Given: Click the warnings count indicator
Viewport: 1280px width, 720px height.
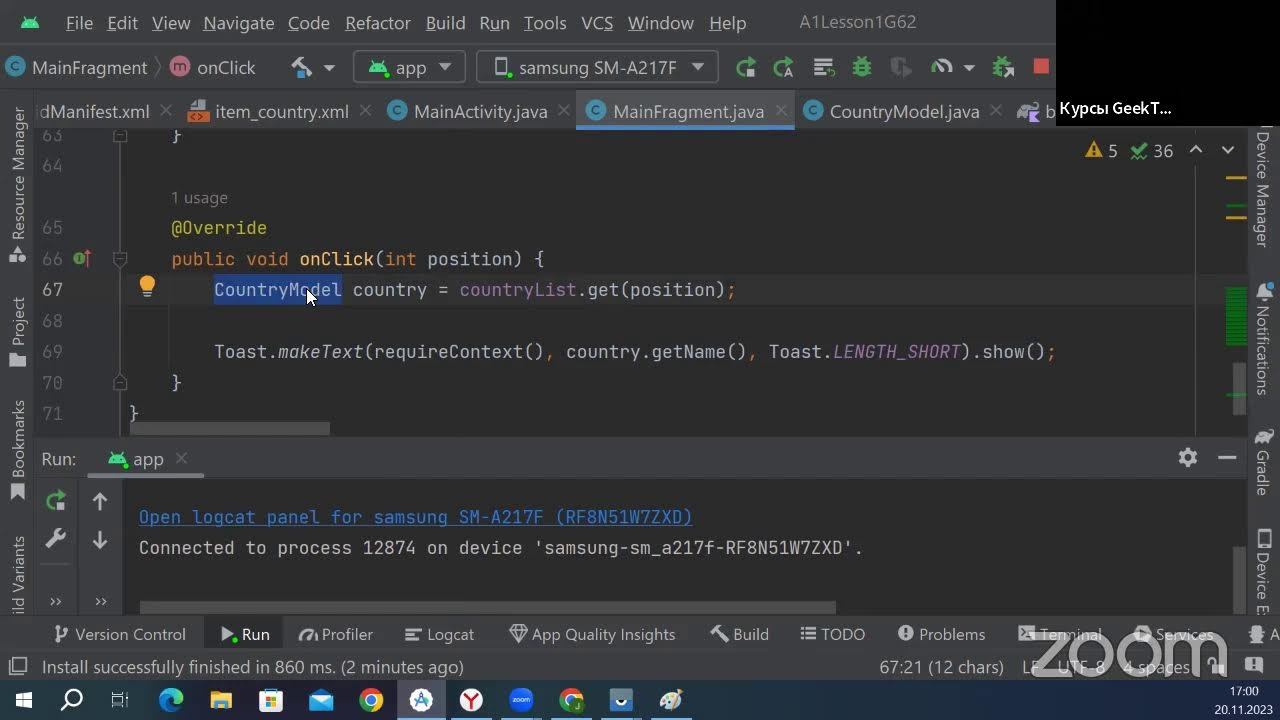Looking at the screenshot, I should click(x=1102, y=151).
